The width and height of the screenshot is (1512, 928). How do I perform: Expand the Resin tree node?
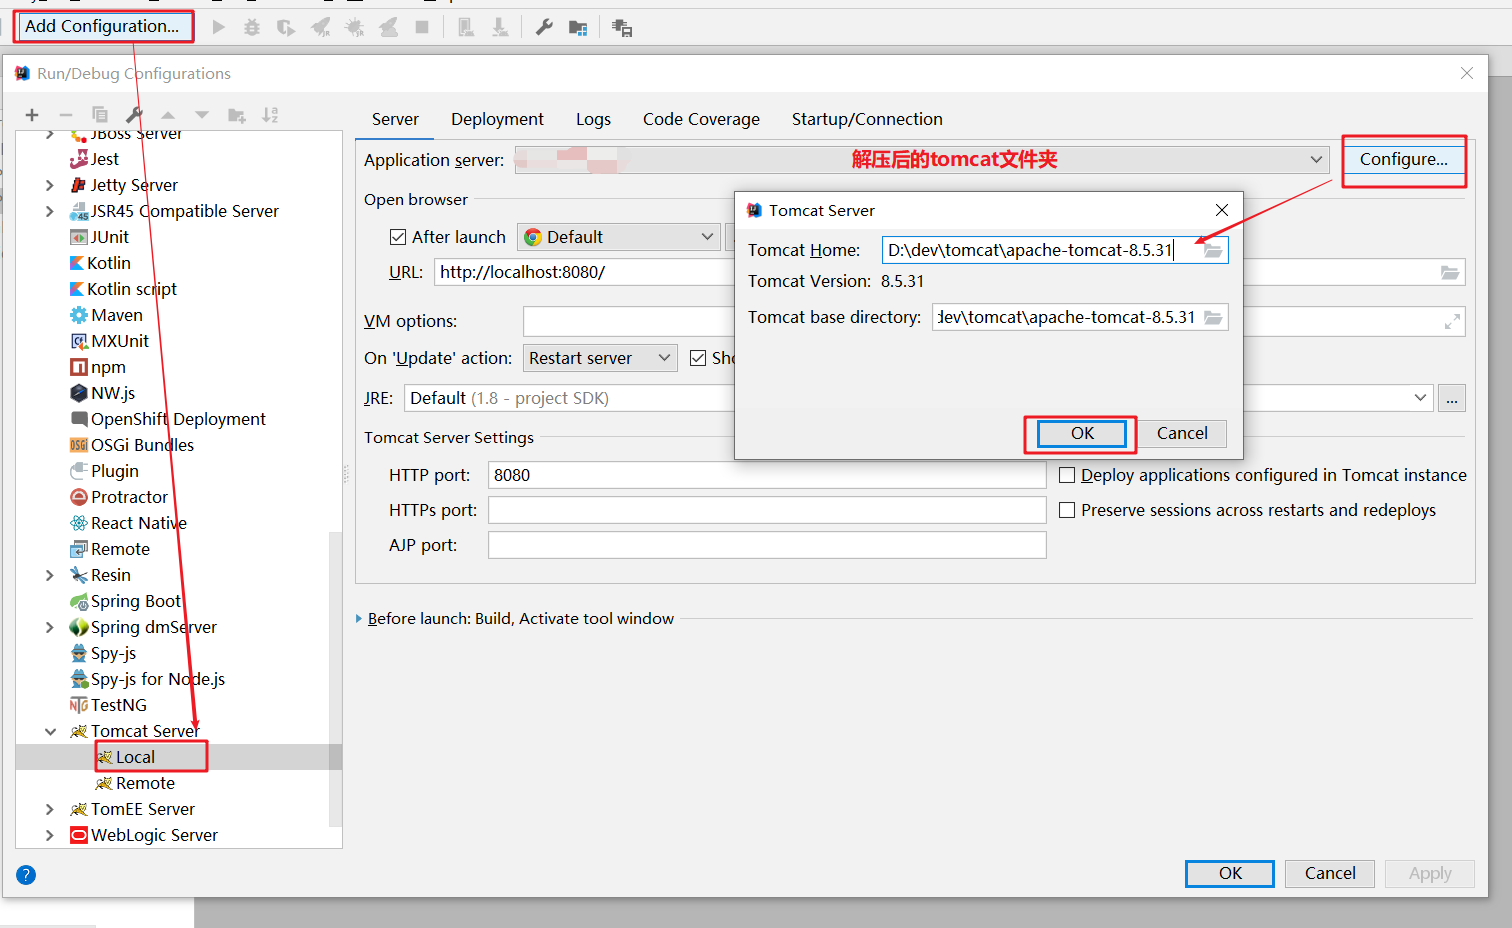tap(50, 575)
